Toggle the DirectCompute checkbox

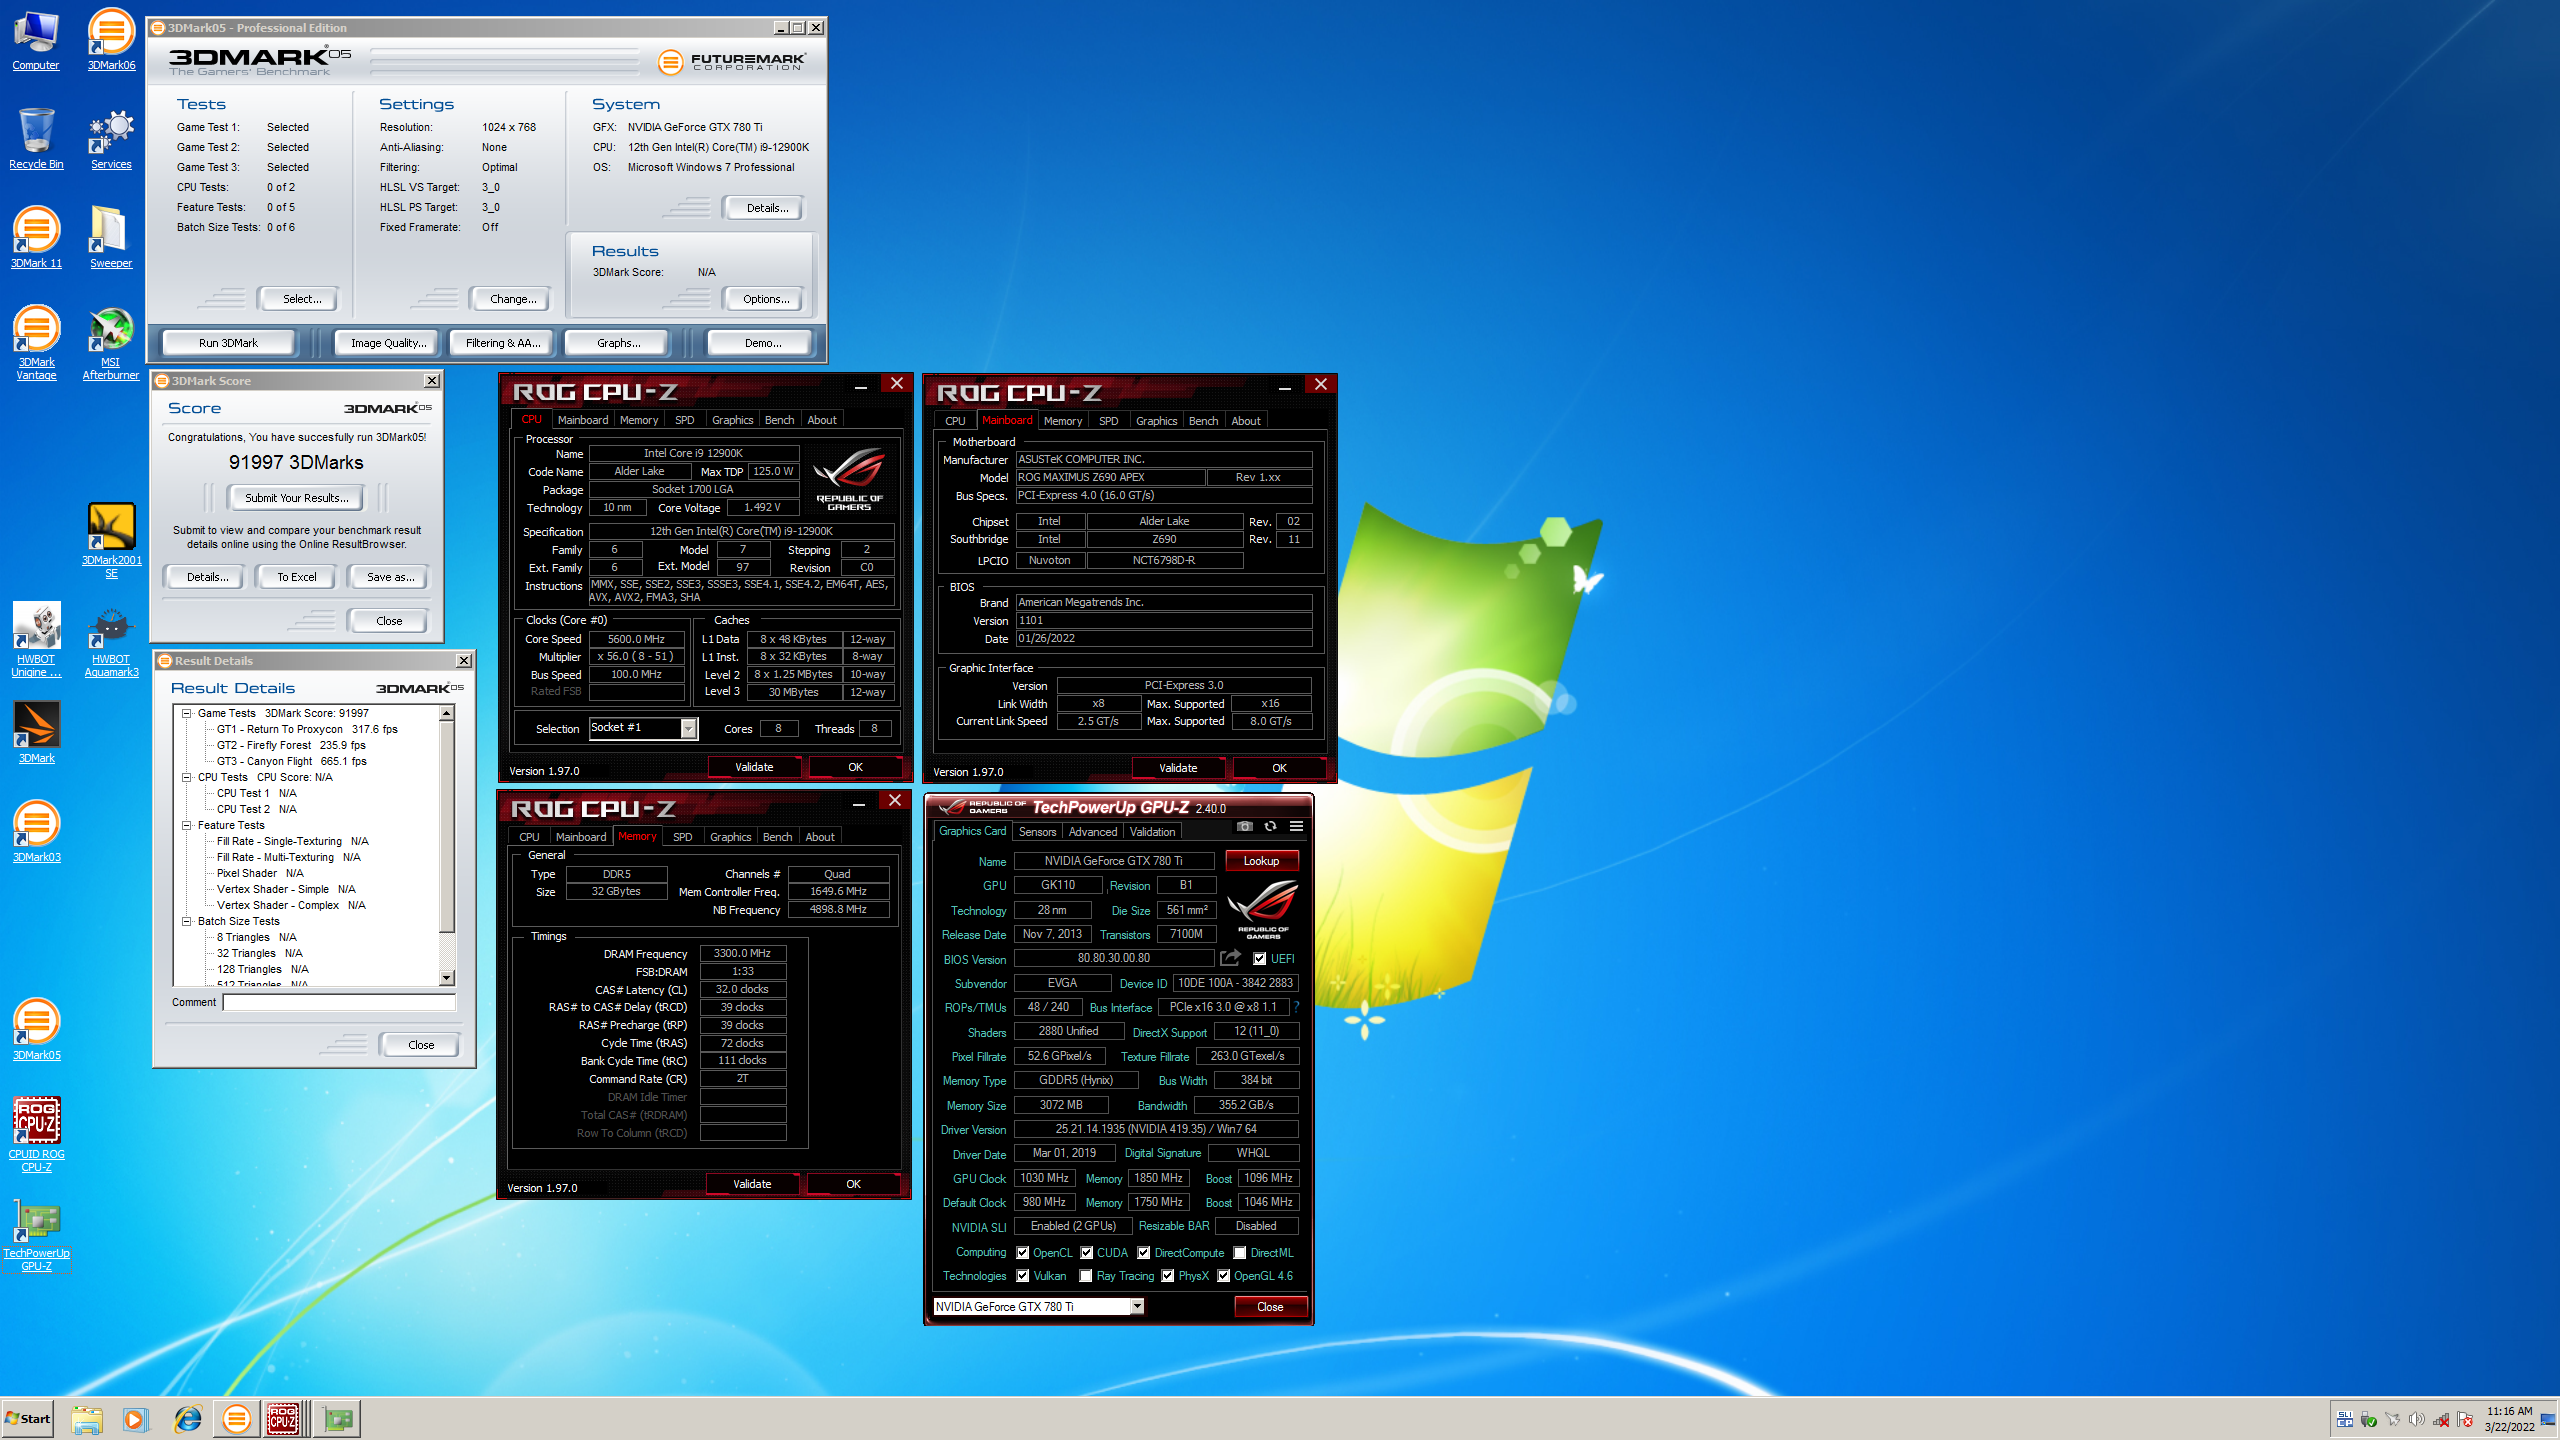point(1144,1253)
